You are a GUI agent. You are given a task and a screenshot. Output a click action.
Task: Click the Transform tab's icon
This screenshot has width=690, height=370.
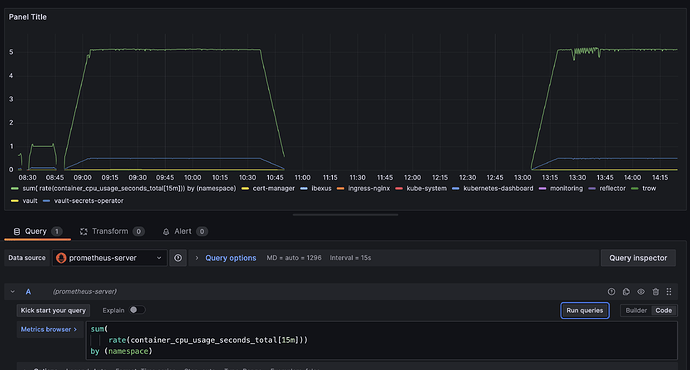pyautogui.click(x=84, y=231)
